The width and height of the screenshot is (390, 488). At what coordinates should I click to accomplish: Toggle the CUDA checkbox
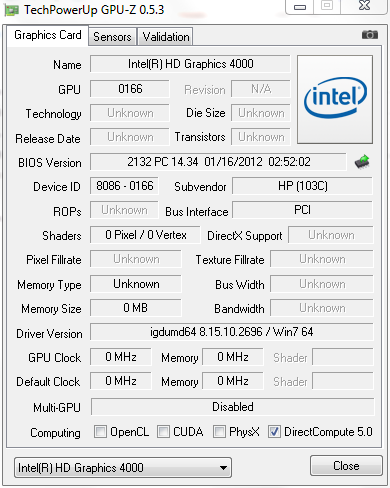click(163, 431)
